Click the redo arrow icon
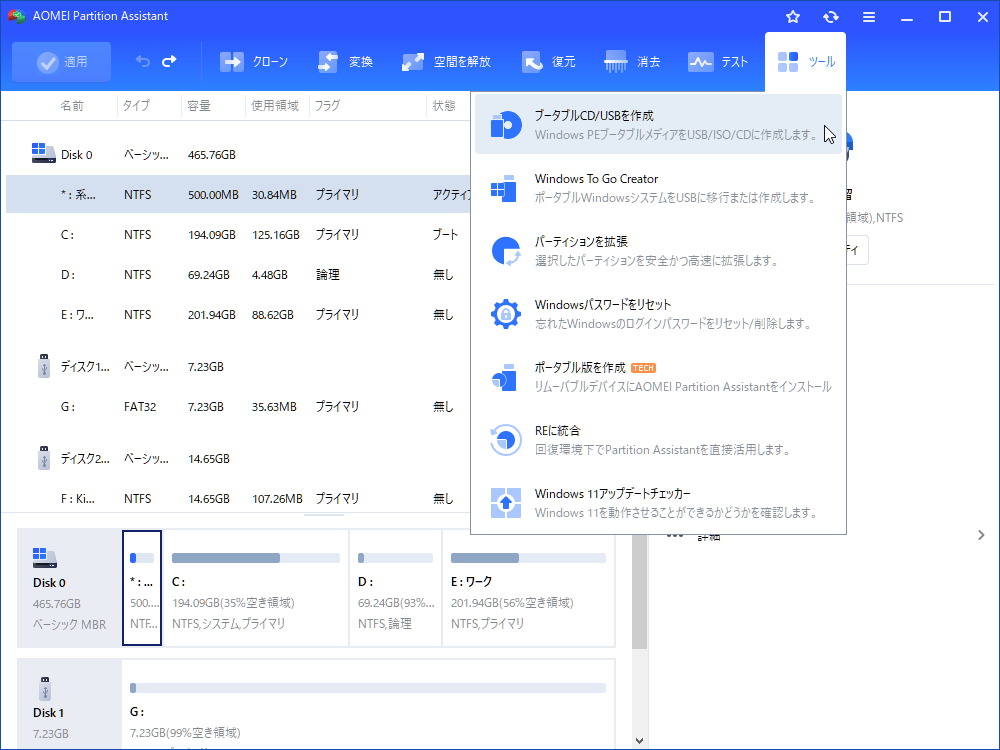Viewport: 1000px width, 750px height. tap(169, 62)
